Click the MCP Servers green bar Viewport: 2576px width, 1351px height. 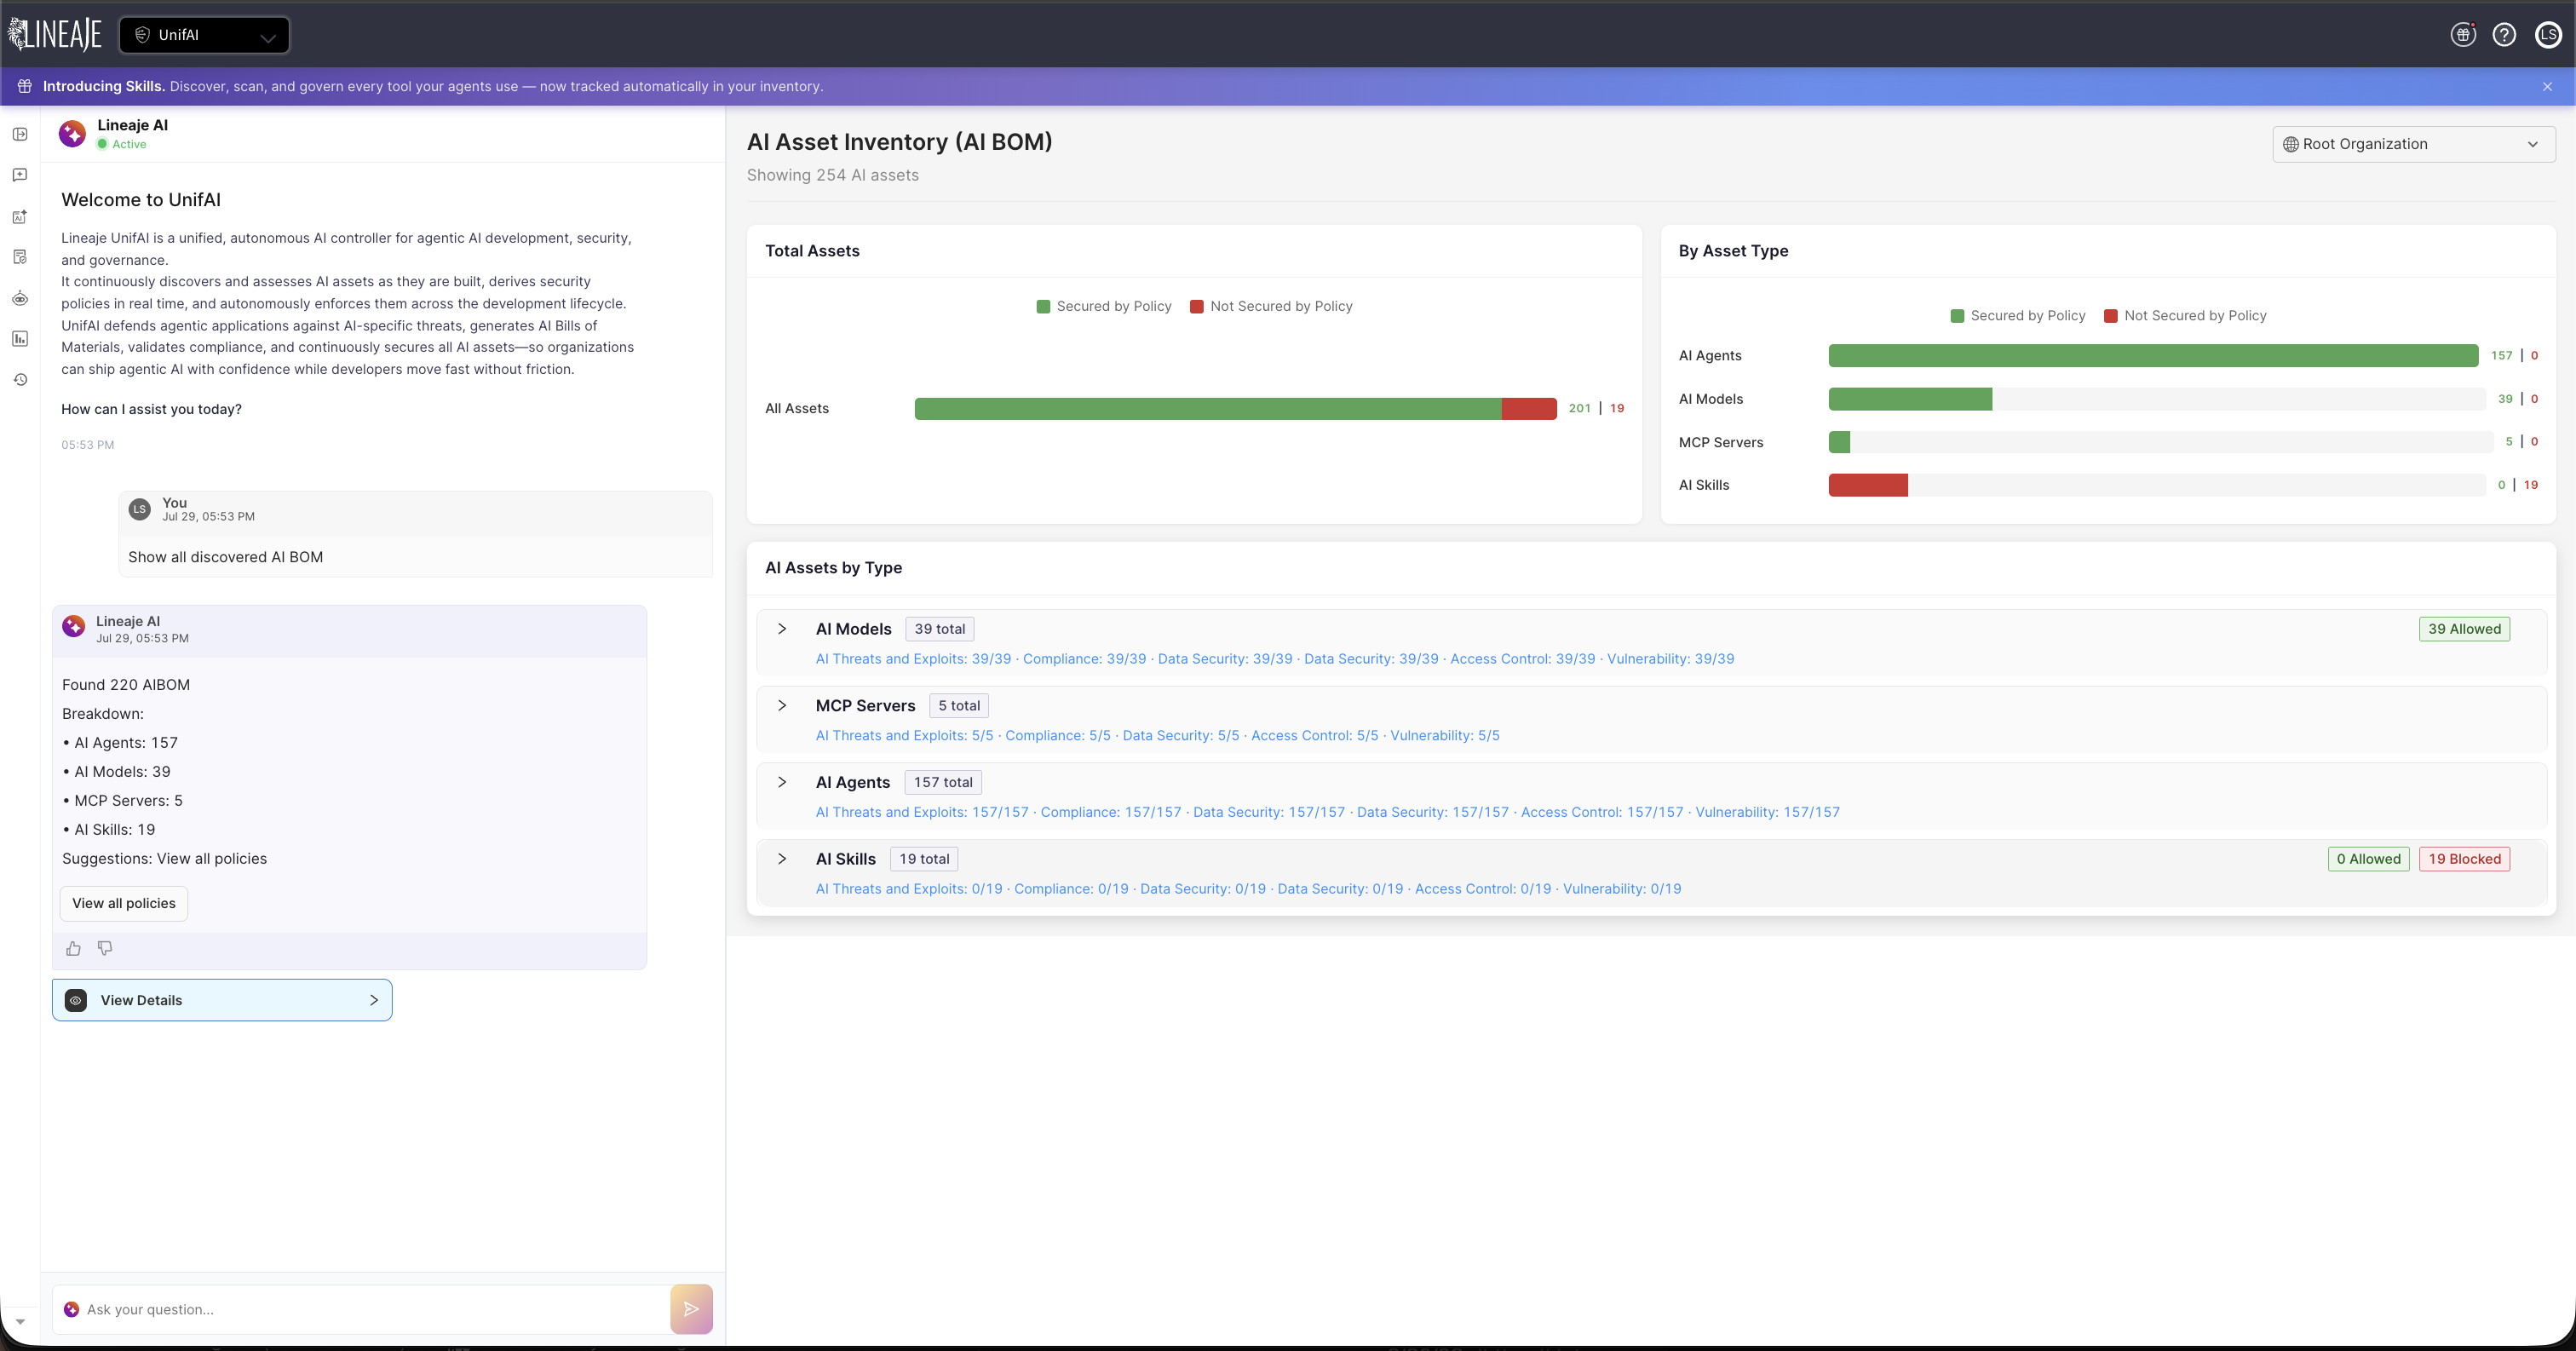tap(1839, 442)
